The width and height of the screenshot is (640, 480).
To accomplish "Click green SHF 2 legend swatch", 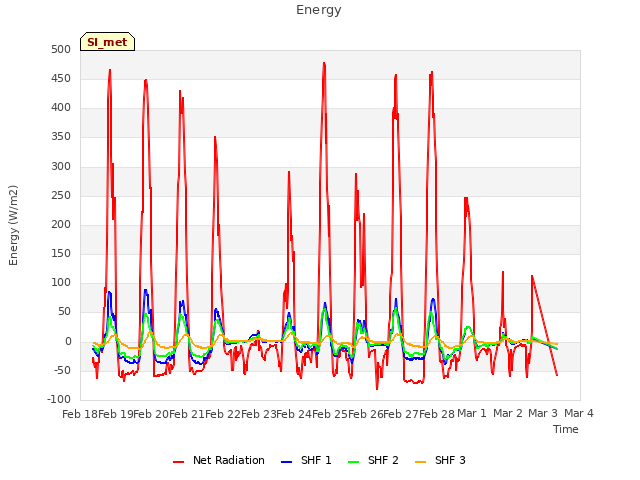I will coord(354,462).
